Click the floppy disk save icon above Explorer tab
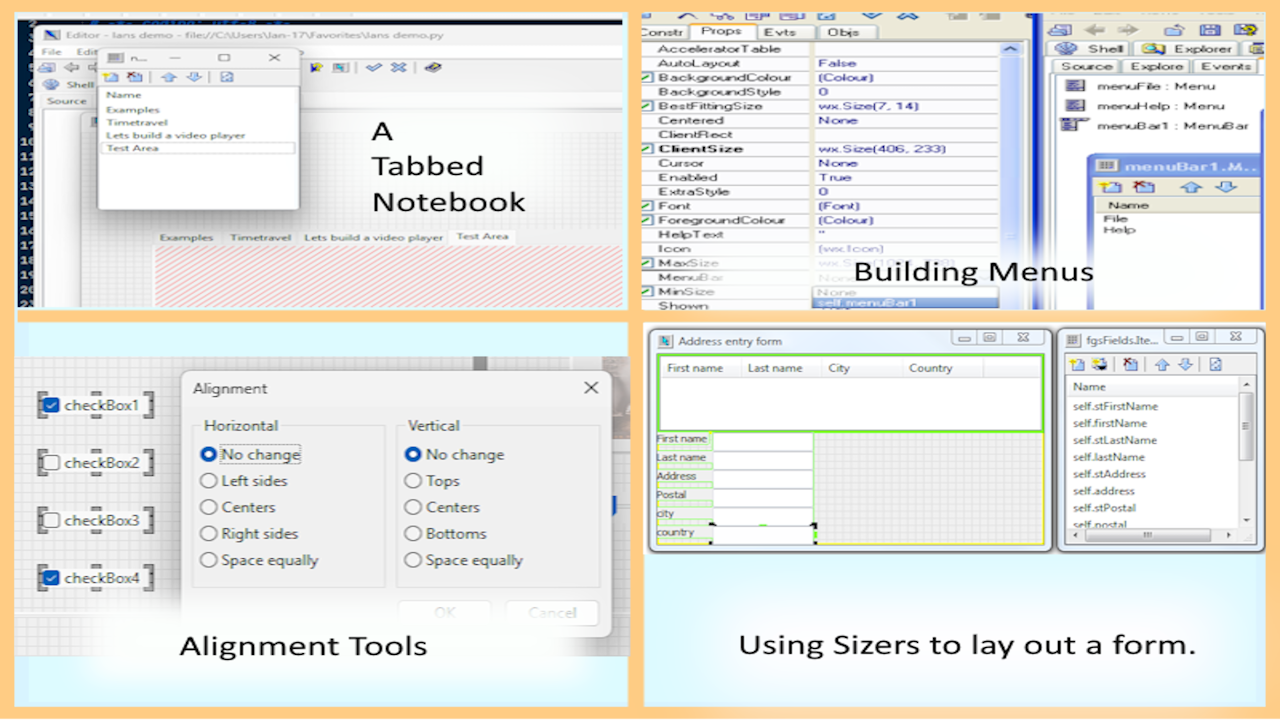The width and height of the screenshot is (1280, 720). click(x=1209, y=30)
